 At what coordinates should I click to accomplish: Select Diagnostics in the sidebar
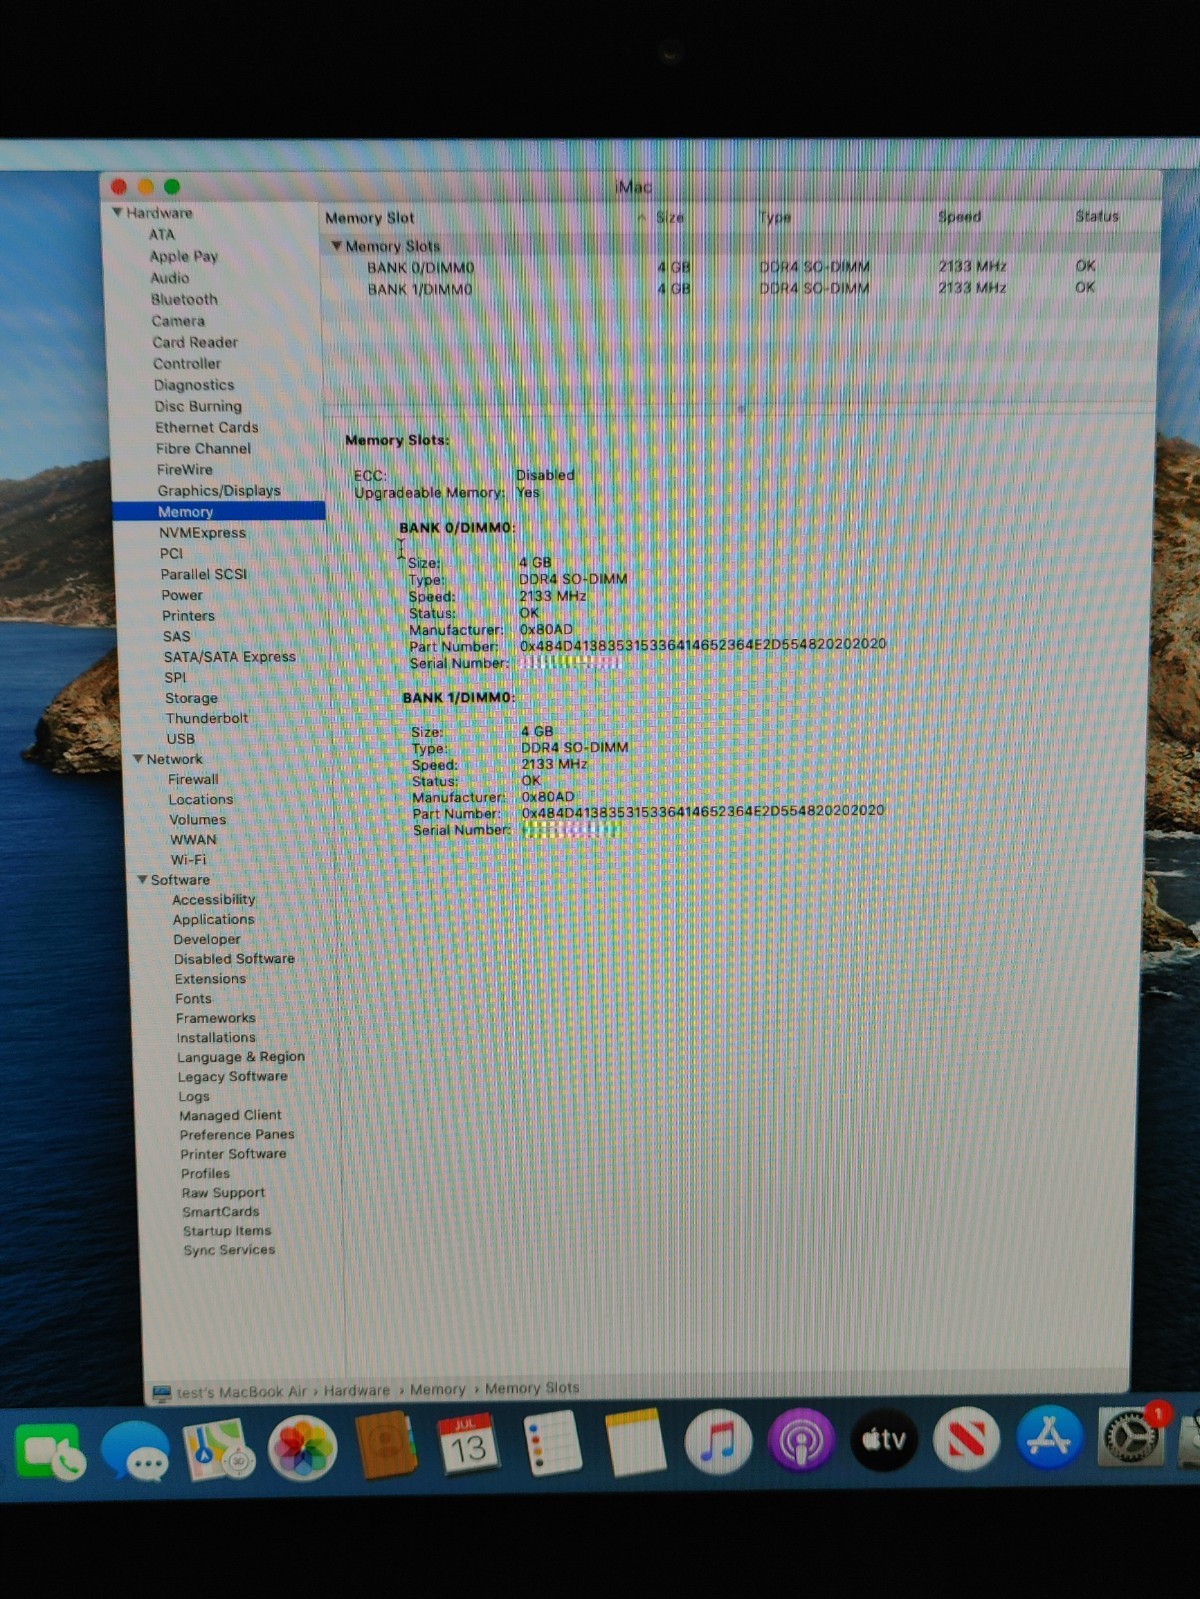[x=194, y=385]
